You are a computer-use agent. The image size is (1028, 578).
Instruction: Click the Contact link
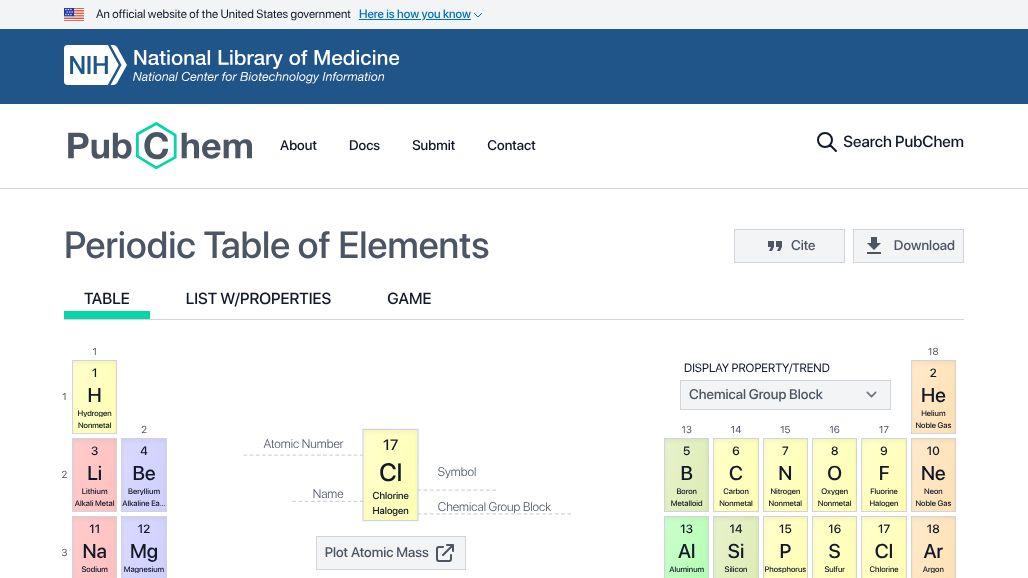511,145
